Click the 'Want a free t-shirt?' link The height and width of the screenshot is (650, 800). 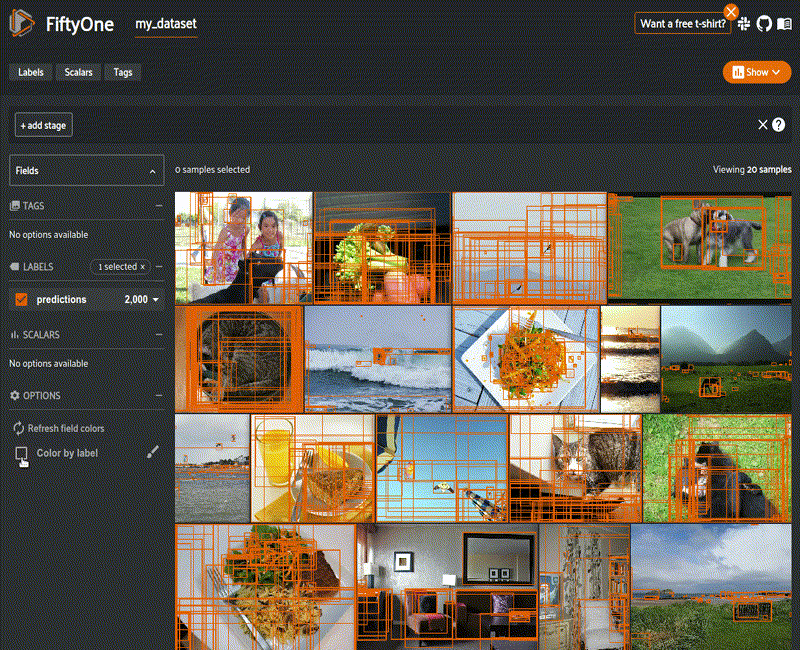tap(683, 23)
